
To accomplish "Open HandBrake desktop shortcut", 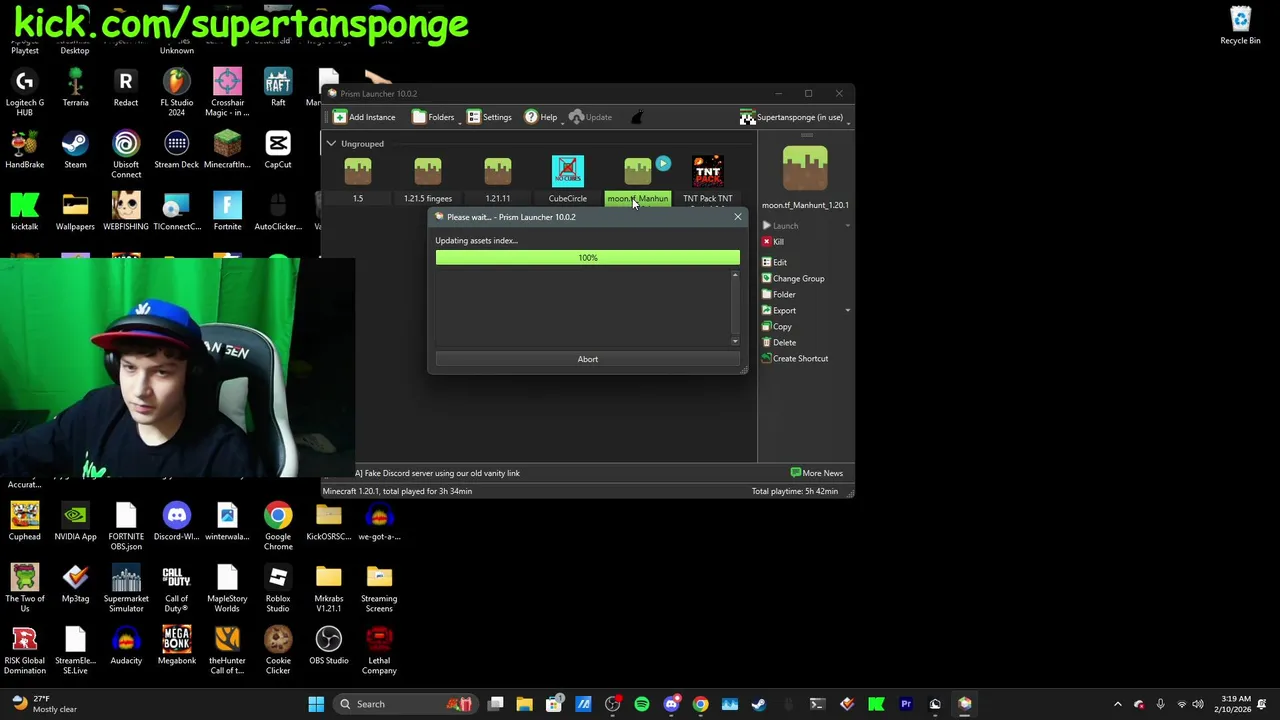I will tap(25, 149).
